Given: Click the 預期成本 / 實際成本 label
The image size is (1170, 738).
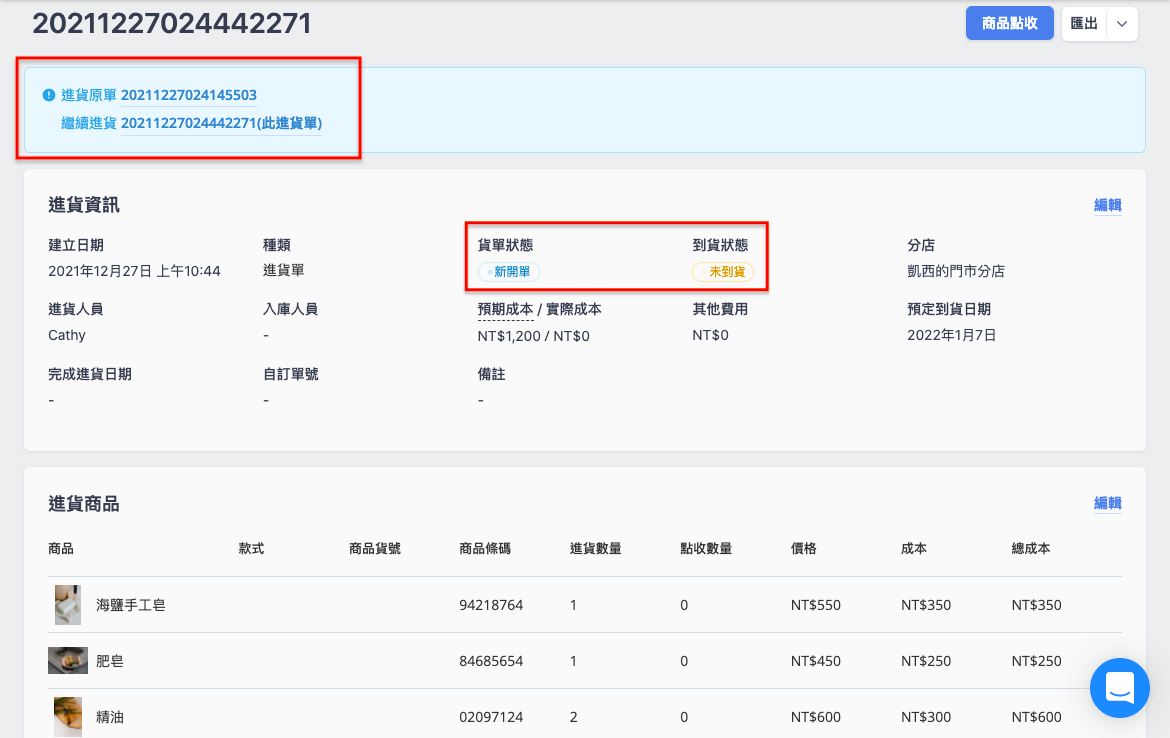Looking at the screenshot, I should [x=539, y=309].
